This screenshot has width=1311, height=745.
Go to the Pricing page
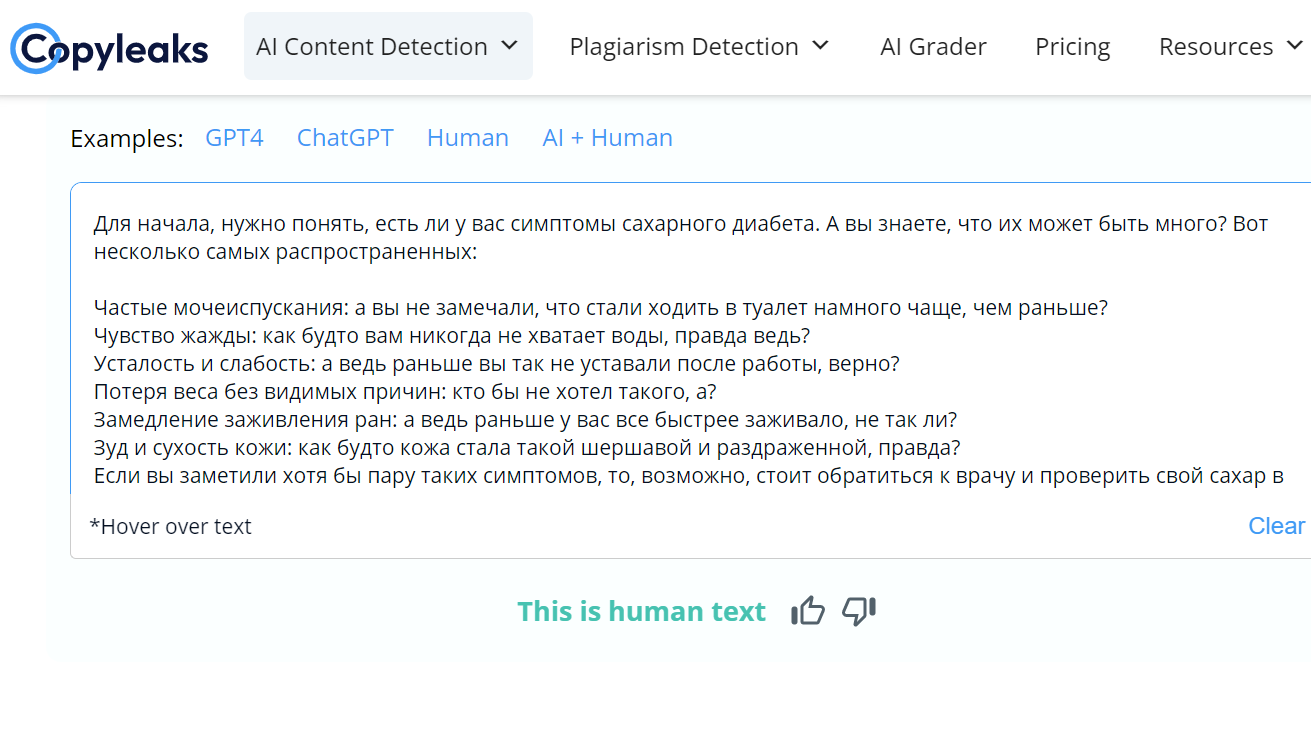point(1072,47)
